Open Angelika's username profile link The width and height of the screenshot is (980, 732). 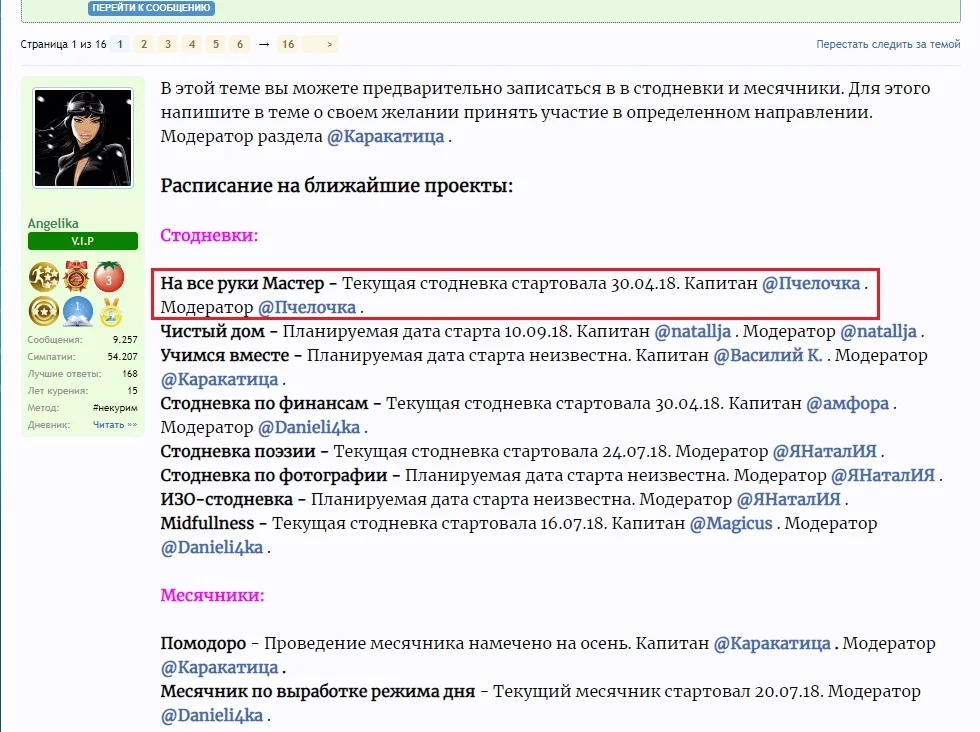53,224
